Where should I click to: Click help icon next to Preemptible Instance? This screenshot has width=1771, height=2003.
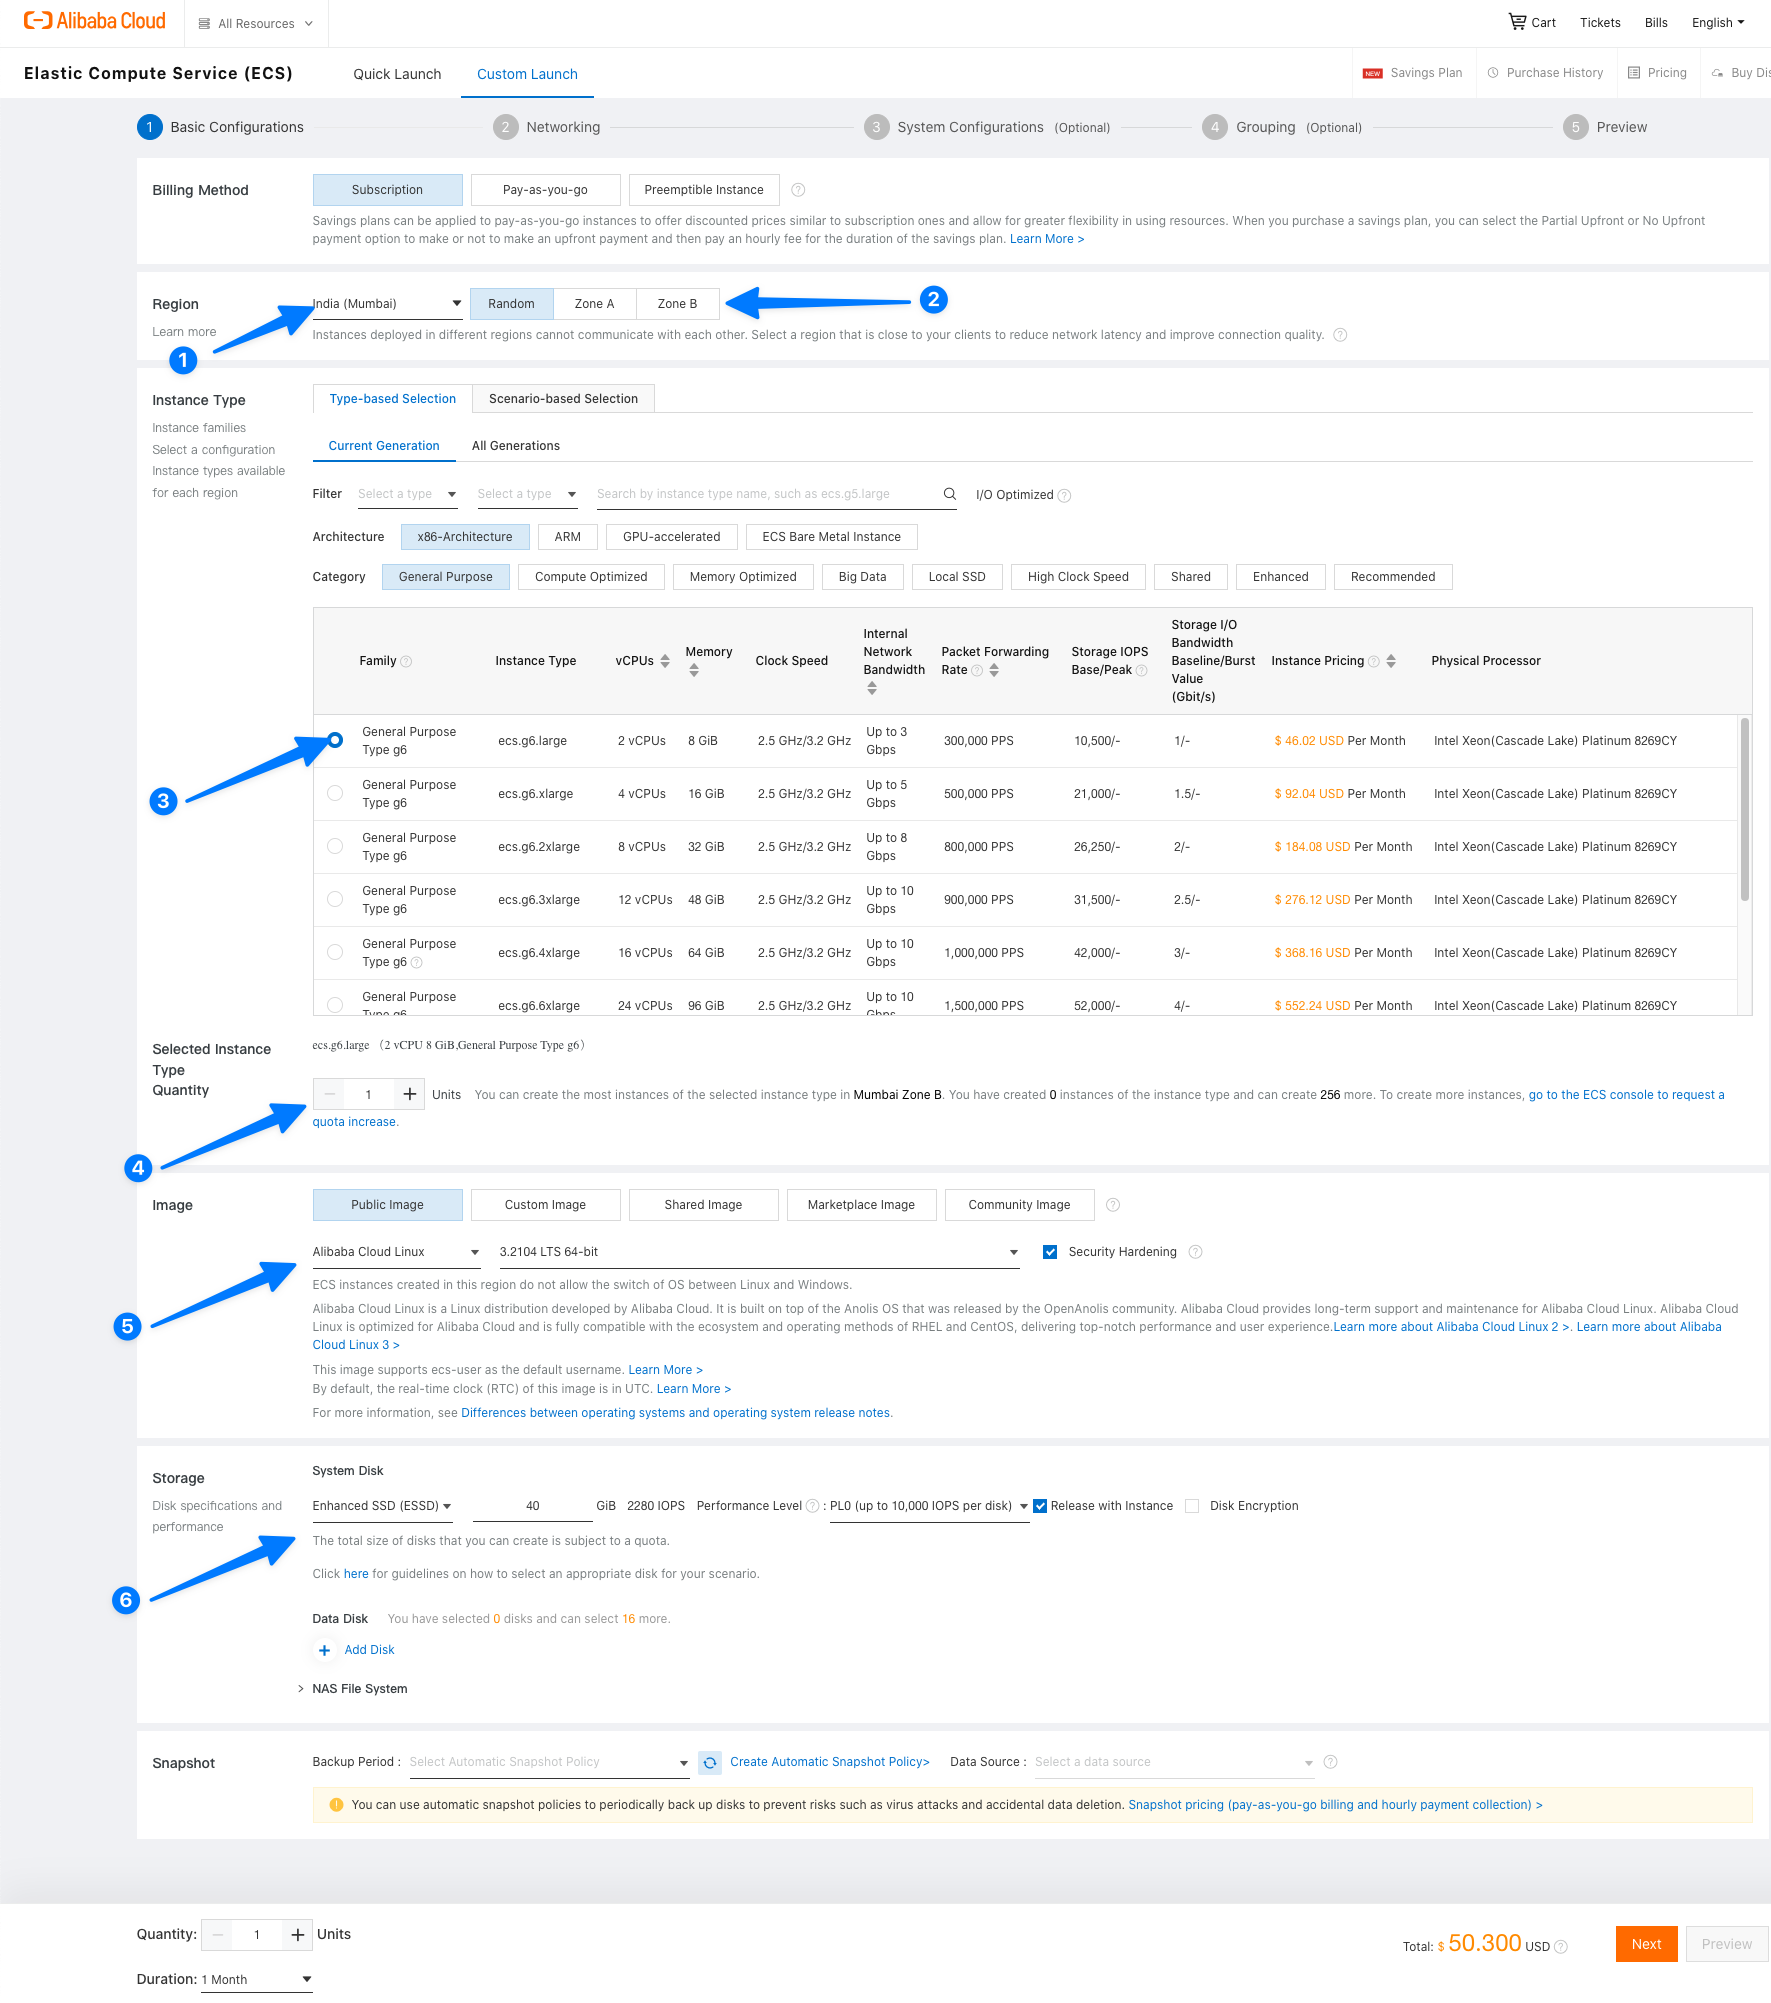click(x=798, y=190)
